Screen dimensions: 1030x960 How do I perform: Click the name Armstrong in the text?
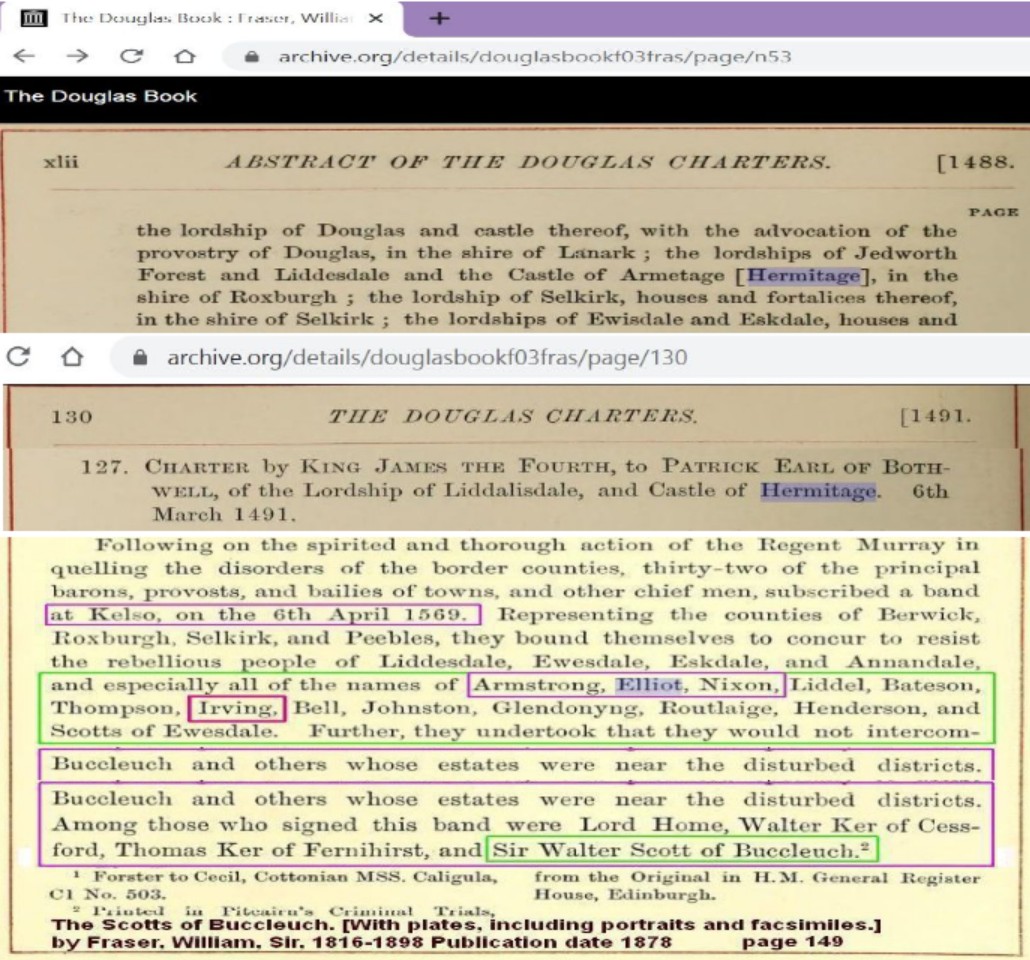coord(539,685)
